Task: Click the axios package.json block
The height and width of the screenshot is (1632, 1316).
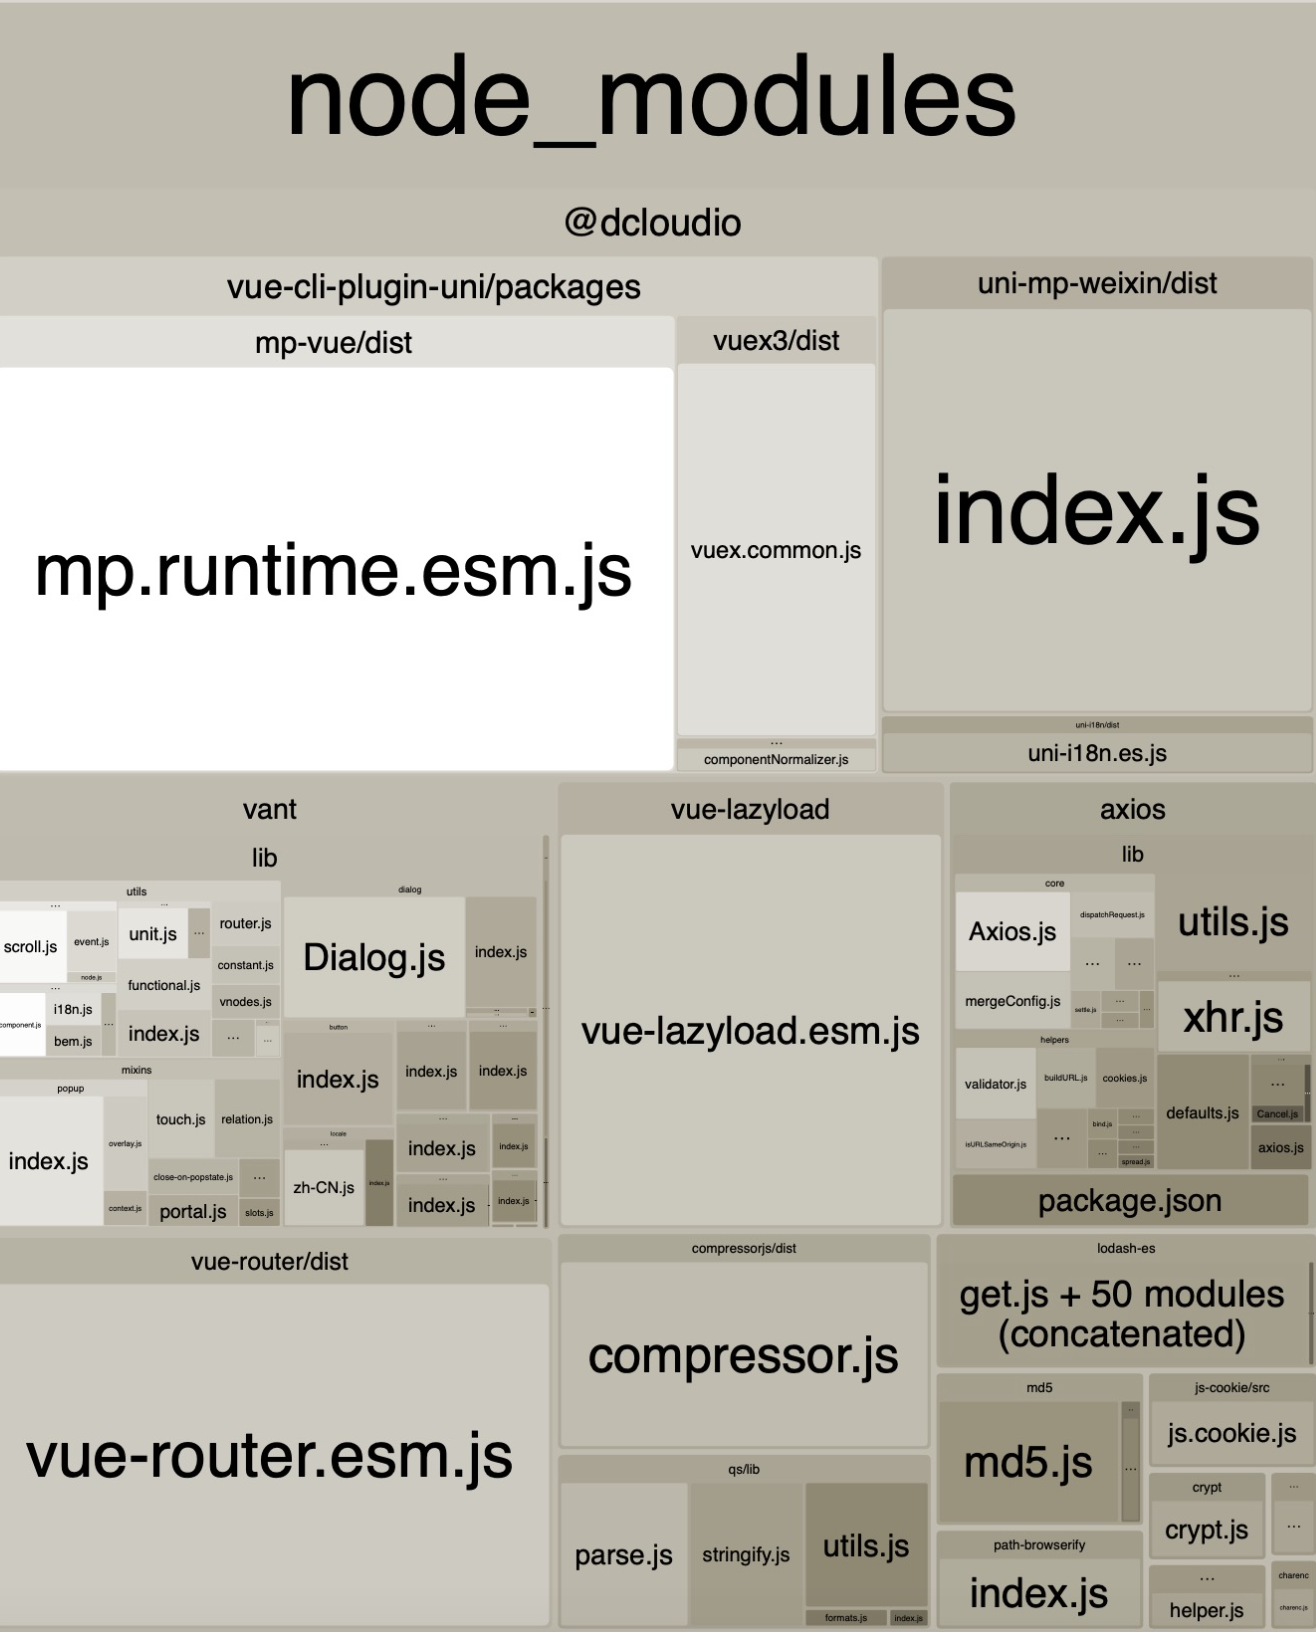Action: click(x=1130, y=1201)
